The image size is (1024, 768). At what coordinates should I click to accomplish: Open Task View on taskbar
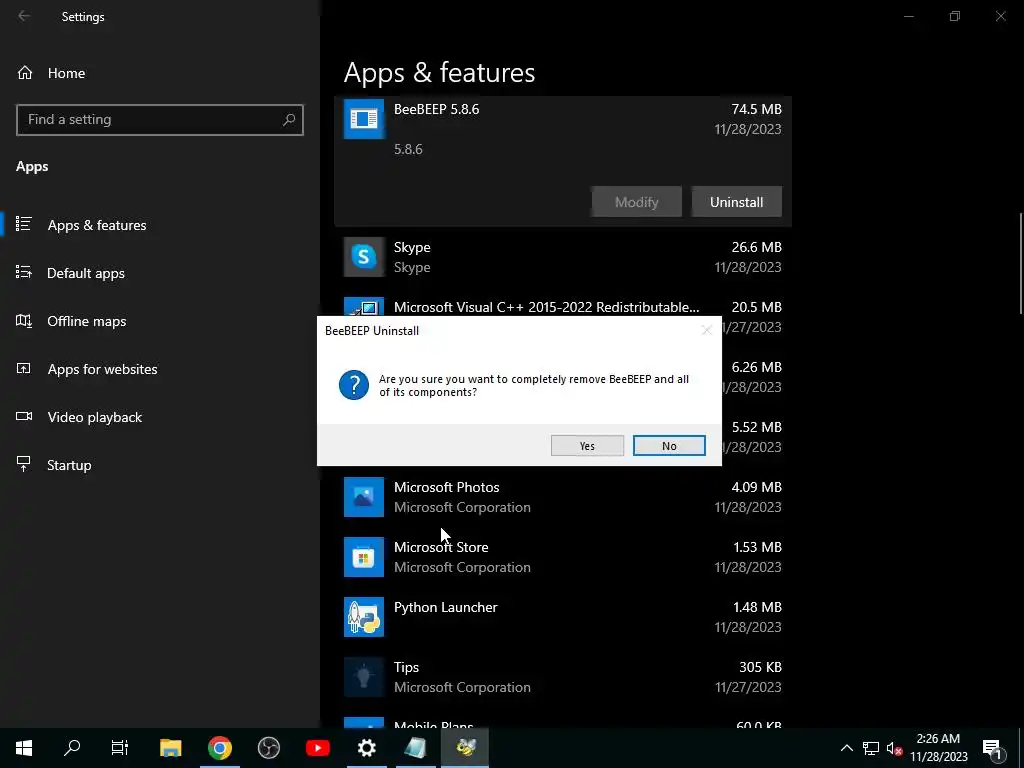[120, 748]
